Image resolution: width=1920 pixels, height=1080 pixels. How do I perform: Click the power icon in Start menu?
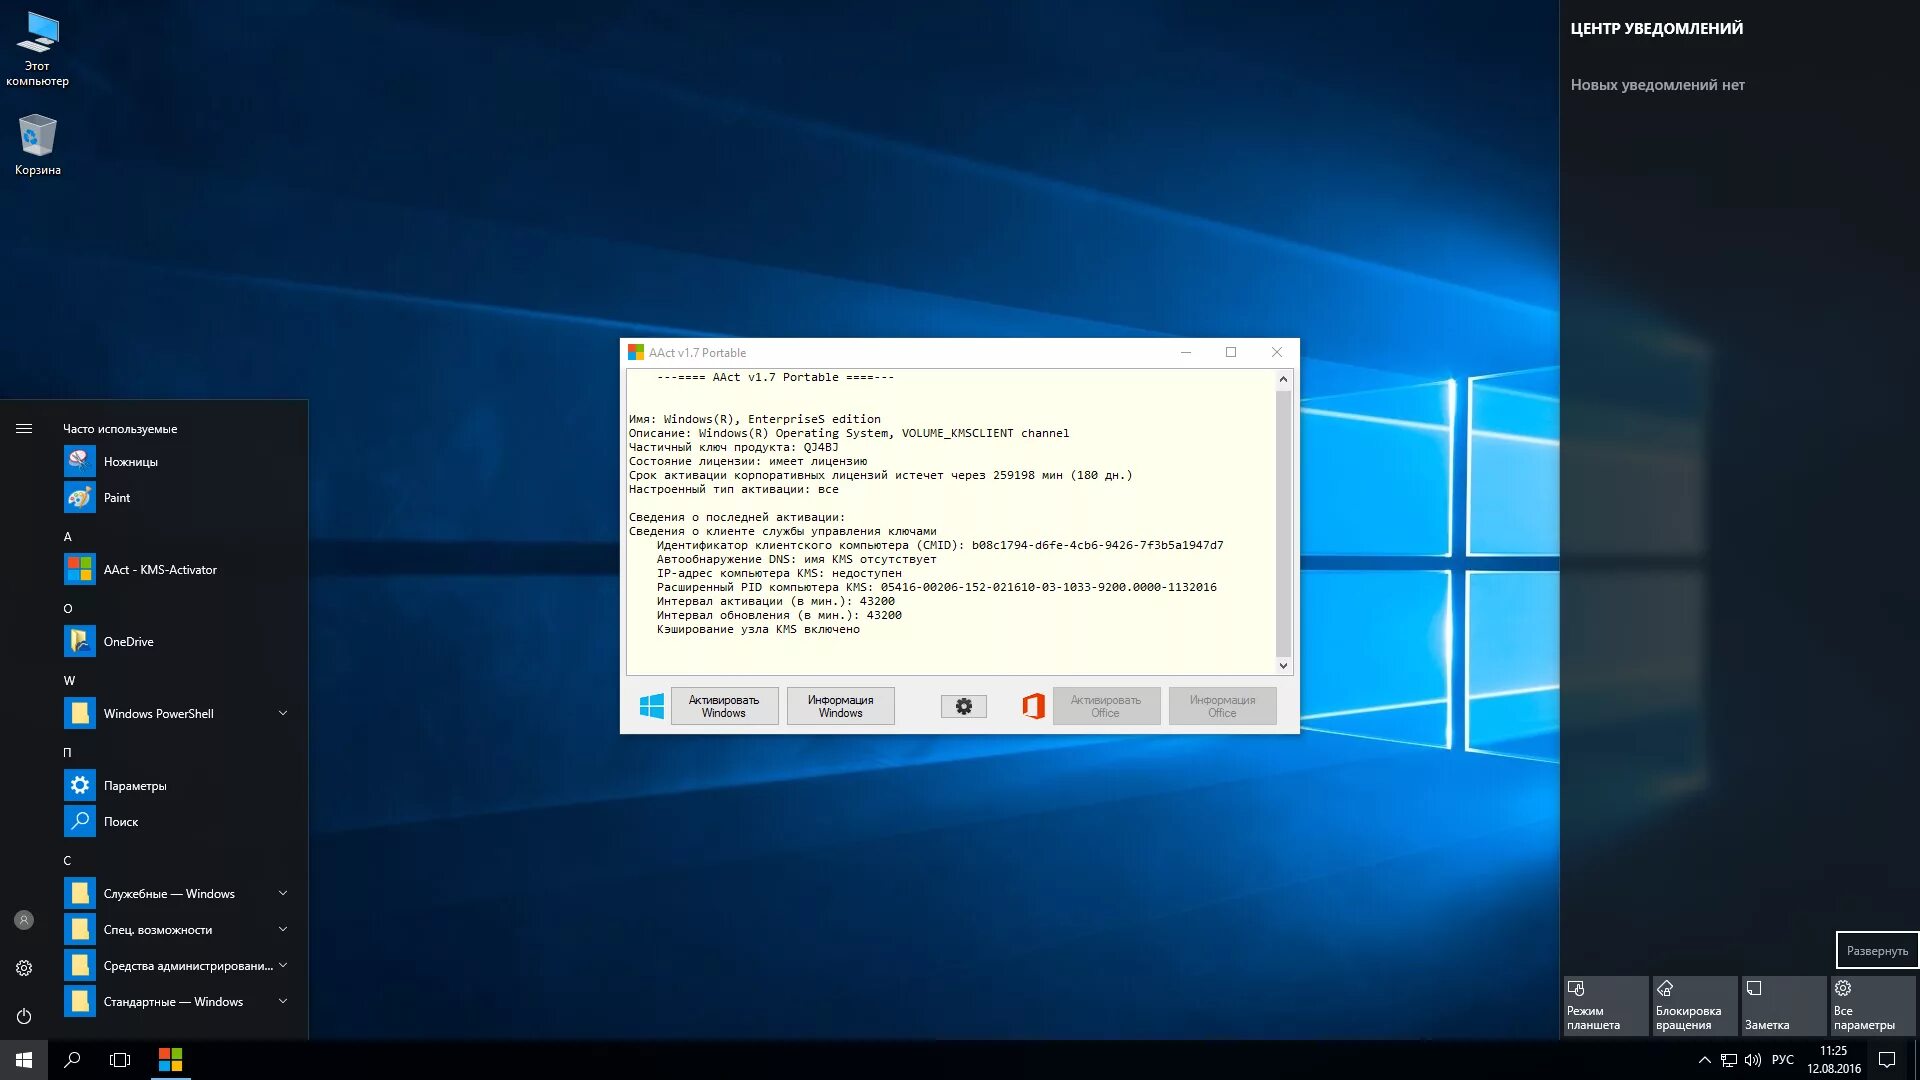[x=24, y=1016]
